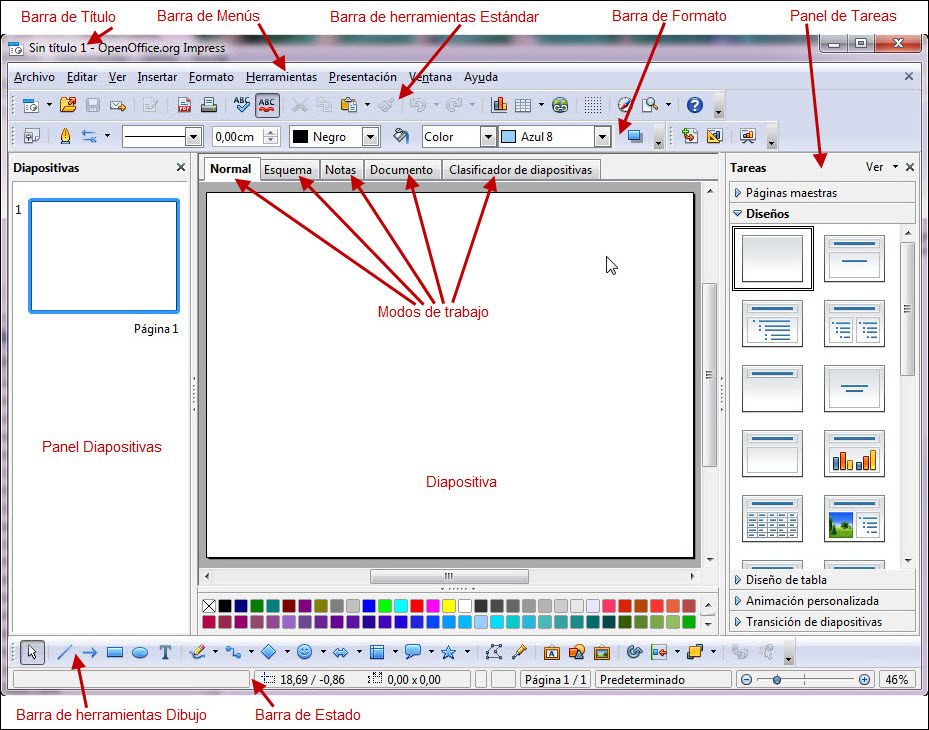Select the Symbol Shapes smiley tool
Screen dimensions: 929x730
point(305,652)
